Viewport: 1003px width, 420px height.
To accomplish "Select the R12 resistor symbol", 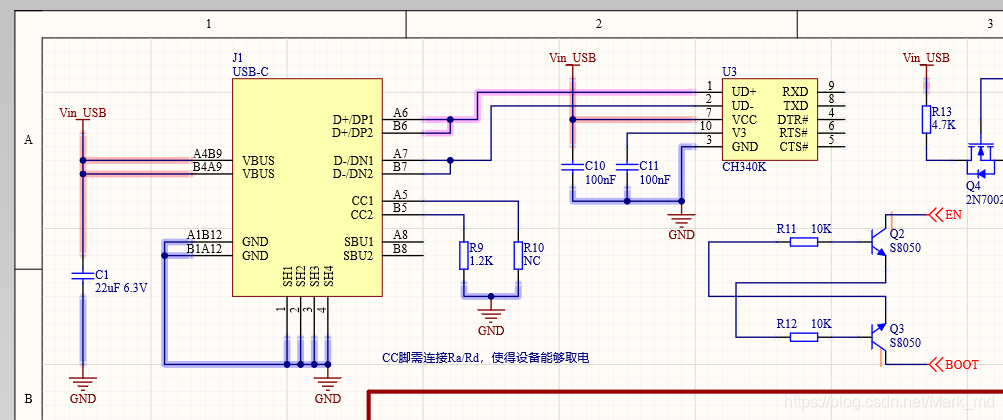I will pyautogui.click(x=803, y=337).
